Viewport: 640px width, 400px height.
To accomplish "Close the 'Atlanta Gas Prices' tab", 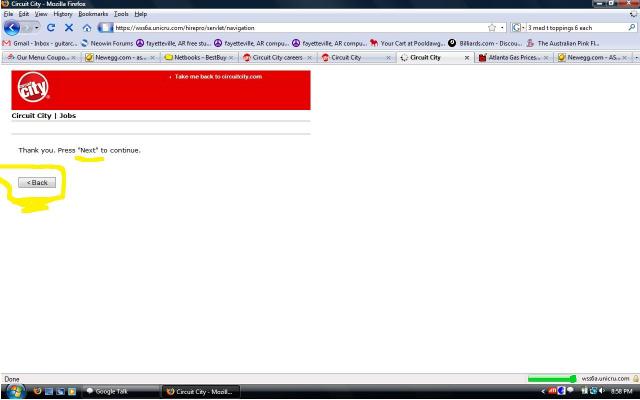I will click(x=546, y=58).
